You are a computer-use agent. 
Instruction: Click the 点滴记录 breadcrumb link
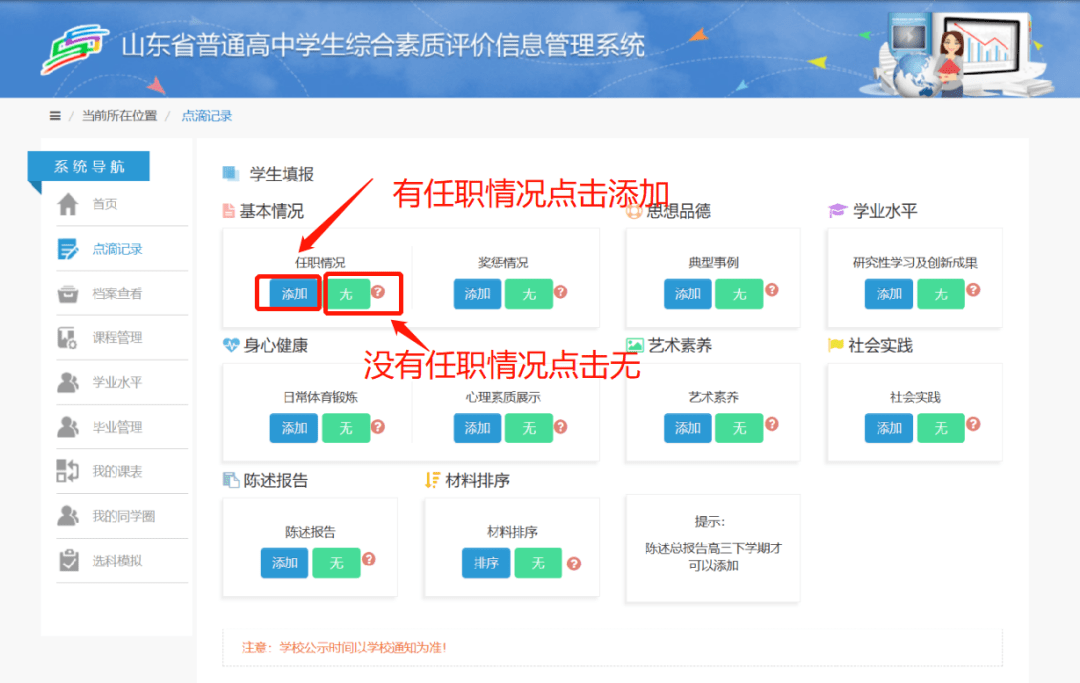coord(206,116)
